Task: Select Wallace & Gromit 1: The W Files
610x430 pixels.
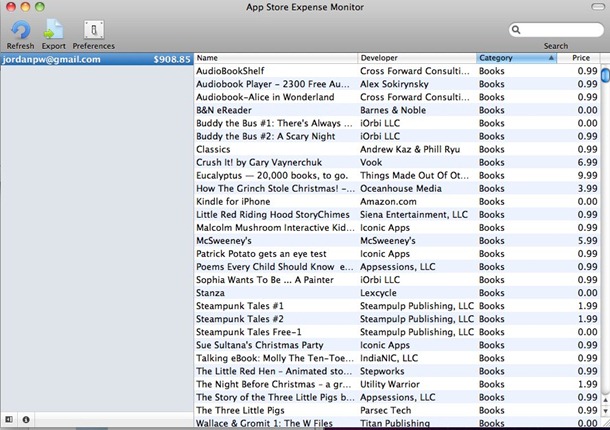Action: [x=397, y=423]
